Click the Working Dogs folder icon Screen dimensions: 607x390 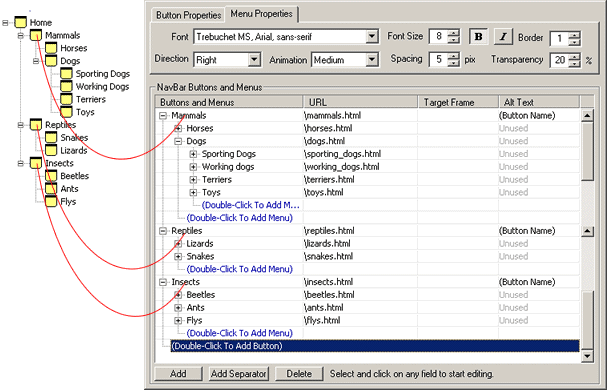pyautogui.click(x=66, y=86)
